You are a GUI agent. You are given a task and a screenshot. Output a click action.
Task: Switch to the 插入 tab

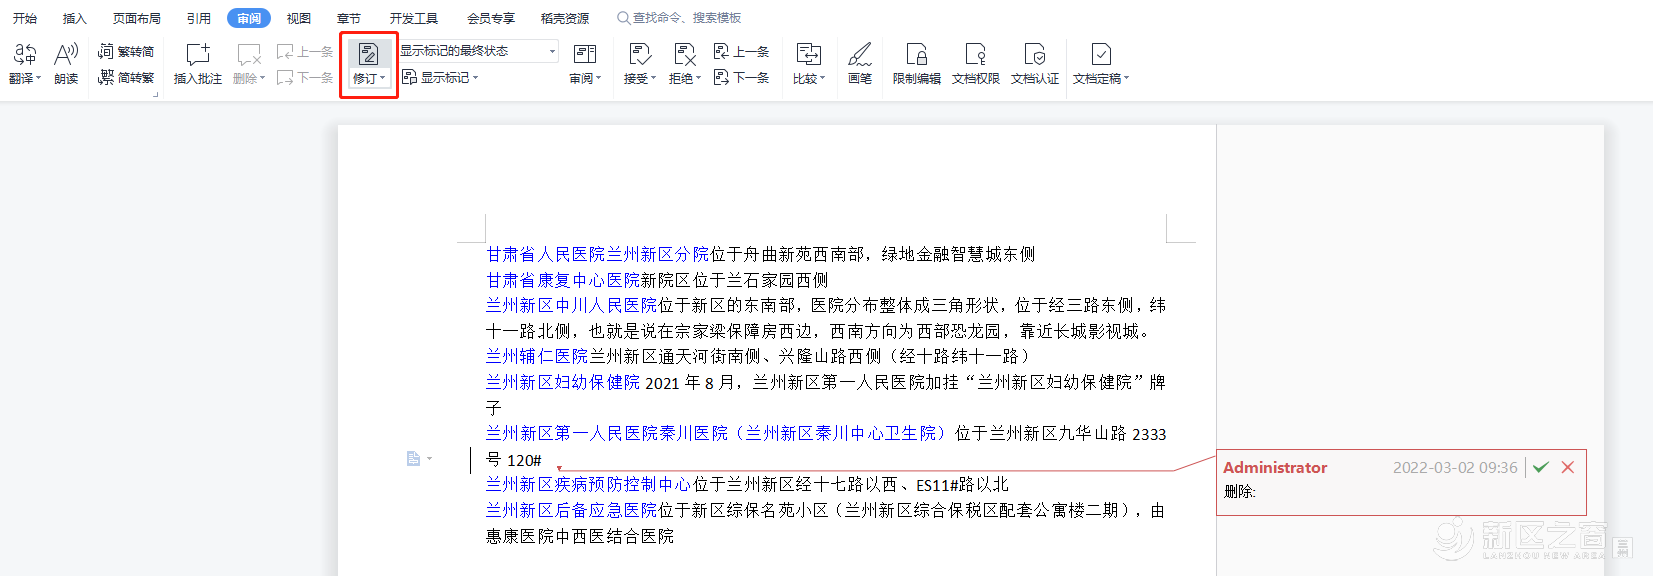click(75, 18)
